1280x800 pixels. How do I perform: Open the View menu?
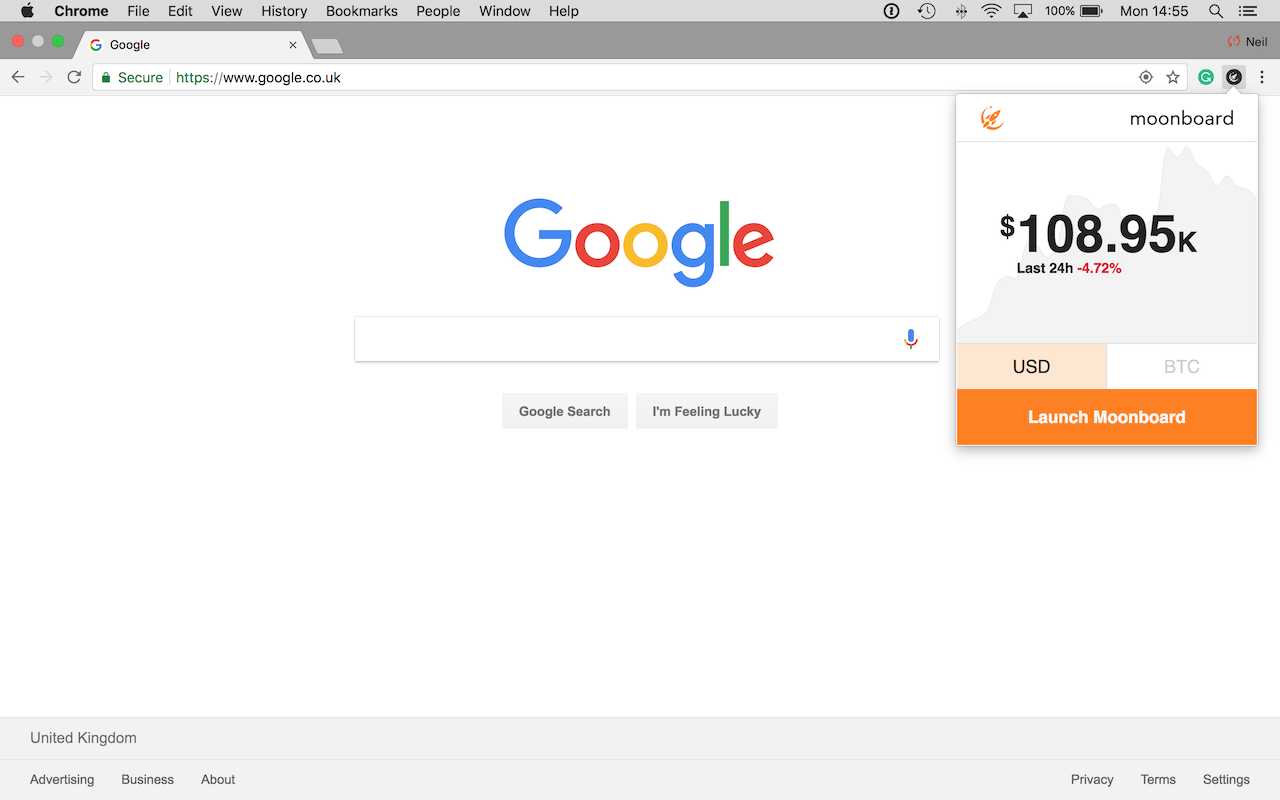click(x=227, y=11)
